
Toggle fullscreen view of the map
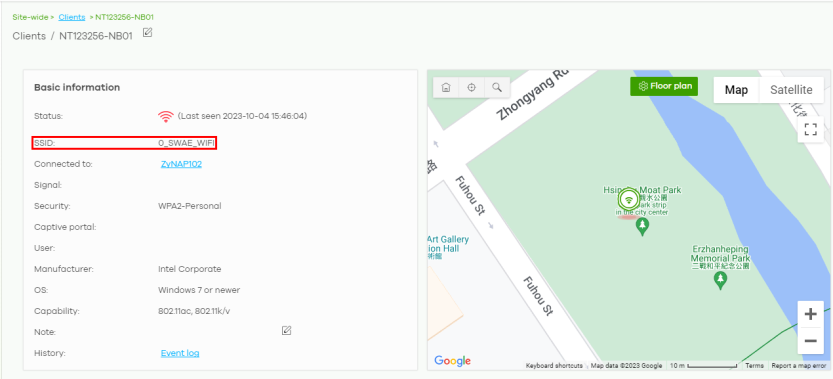(x=810, y=129)
